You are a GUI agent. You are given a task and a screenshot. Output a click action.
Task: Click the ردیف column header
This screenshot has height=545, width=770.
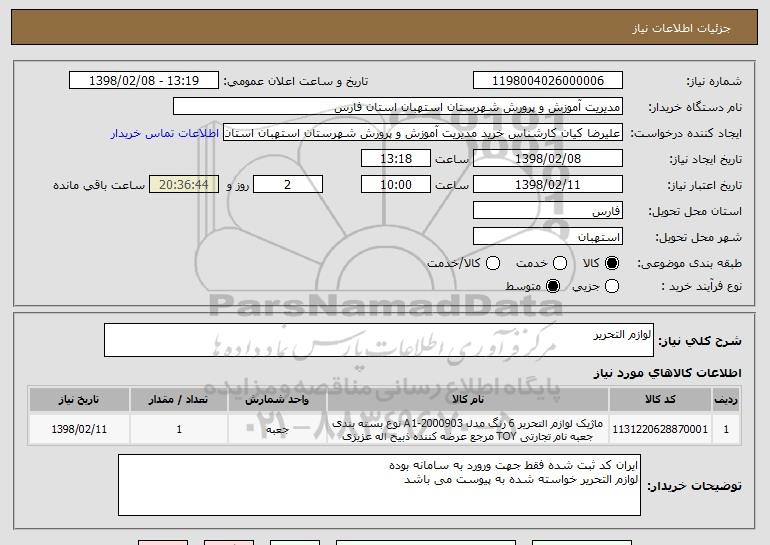[726, 400]
